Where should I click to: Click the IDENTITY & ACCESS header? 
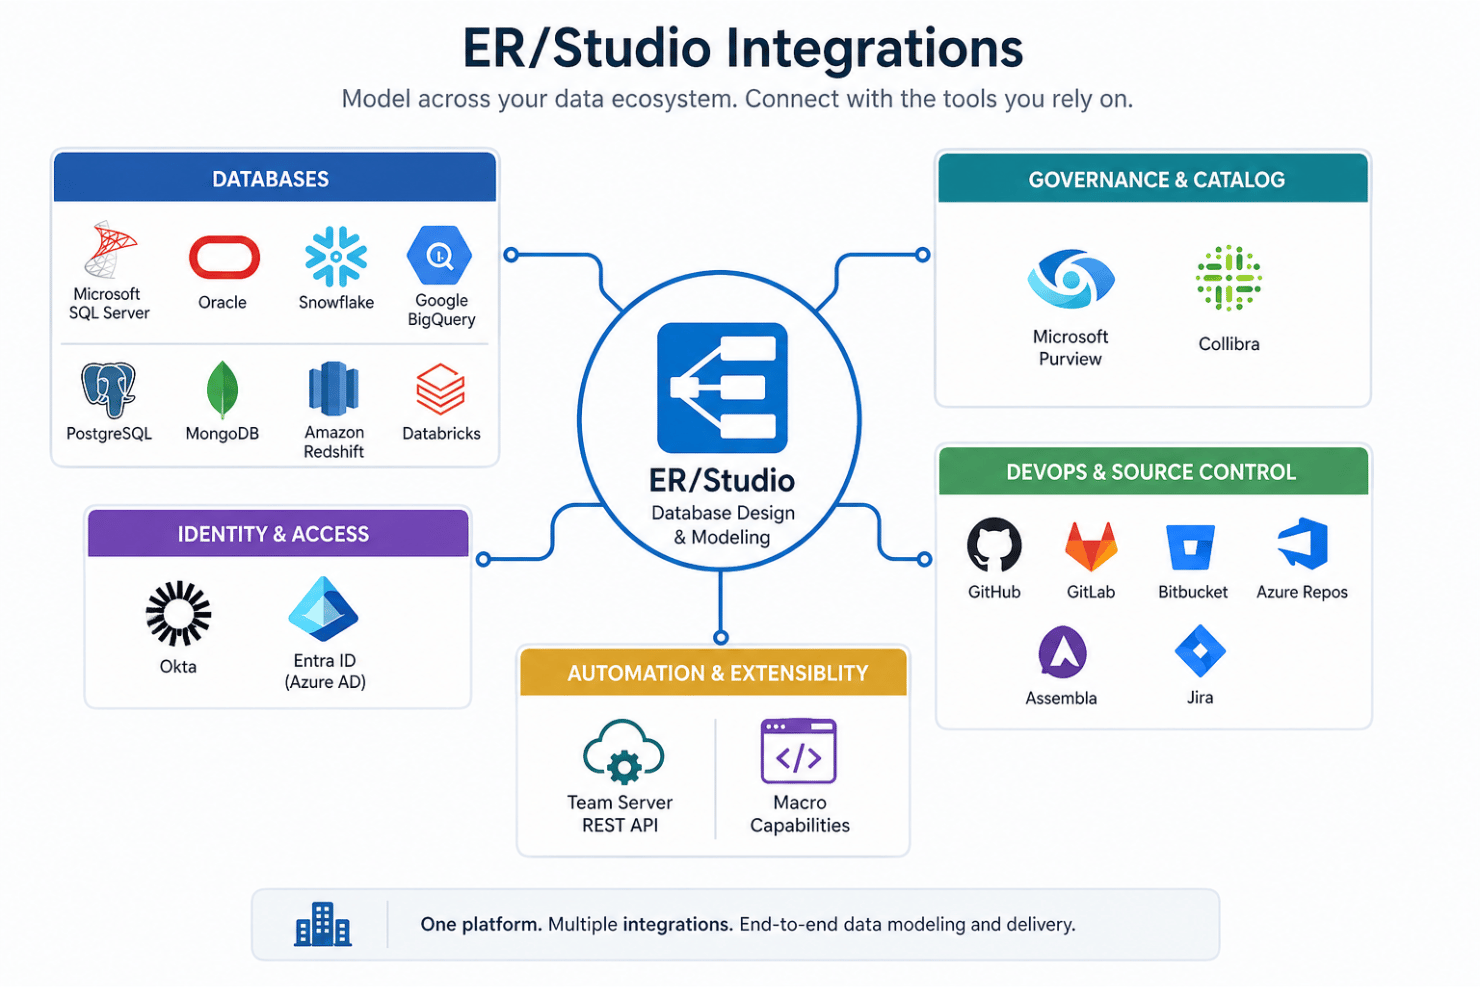(278, 533)
